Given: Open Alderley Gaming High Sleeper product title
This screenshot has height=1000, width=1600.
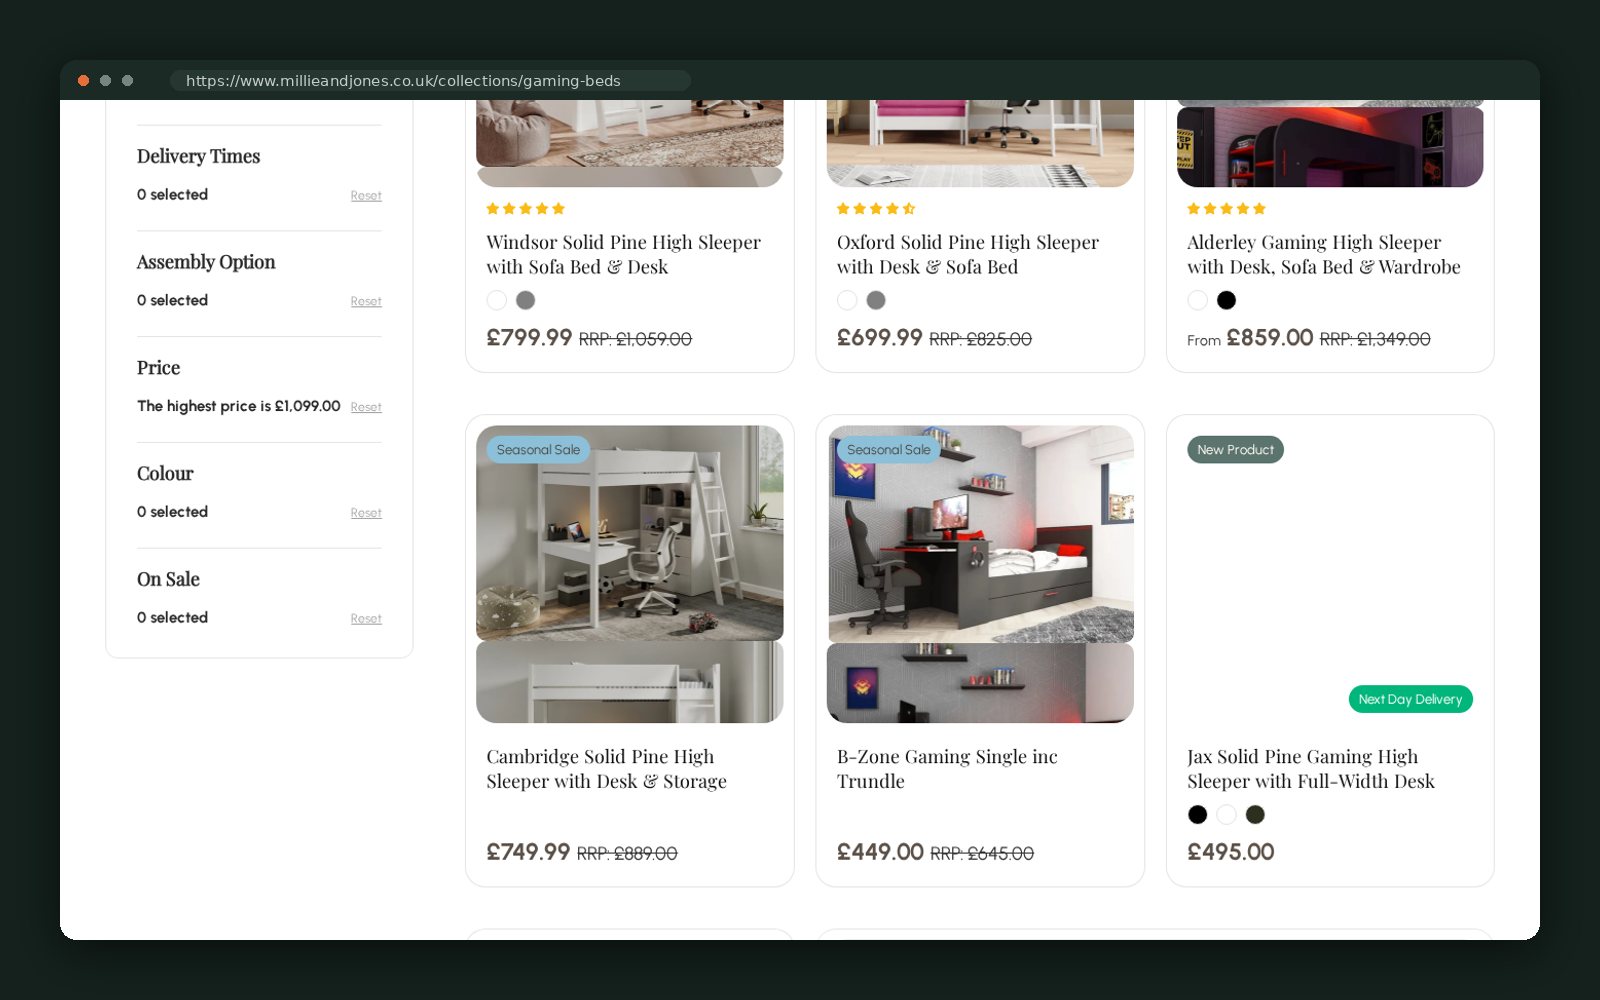Looking at the screenshot, I should point(1323,255).
